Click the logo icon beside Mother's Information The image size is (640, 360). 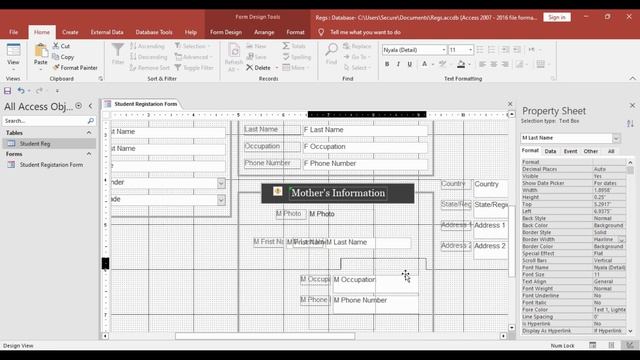[x=278, y=191]
